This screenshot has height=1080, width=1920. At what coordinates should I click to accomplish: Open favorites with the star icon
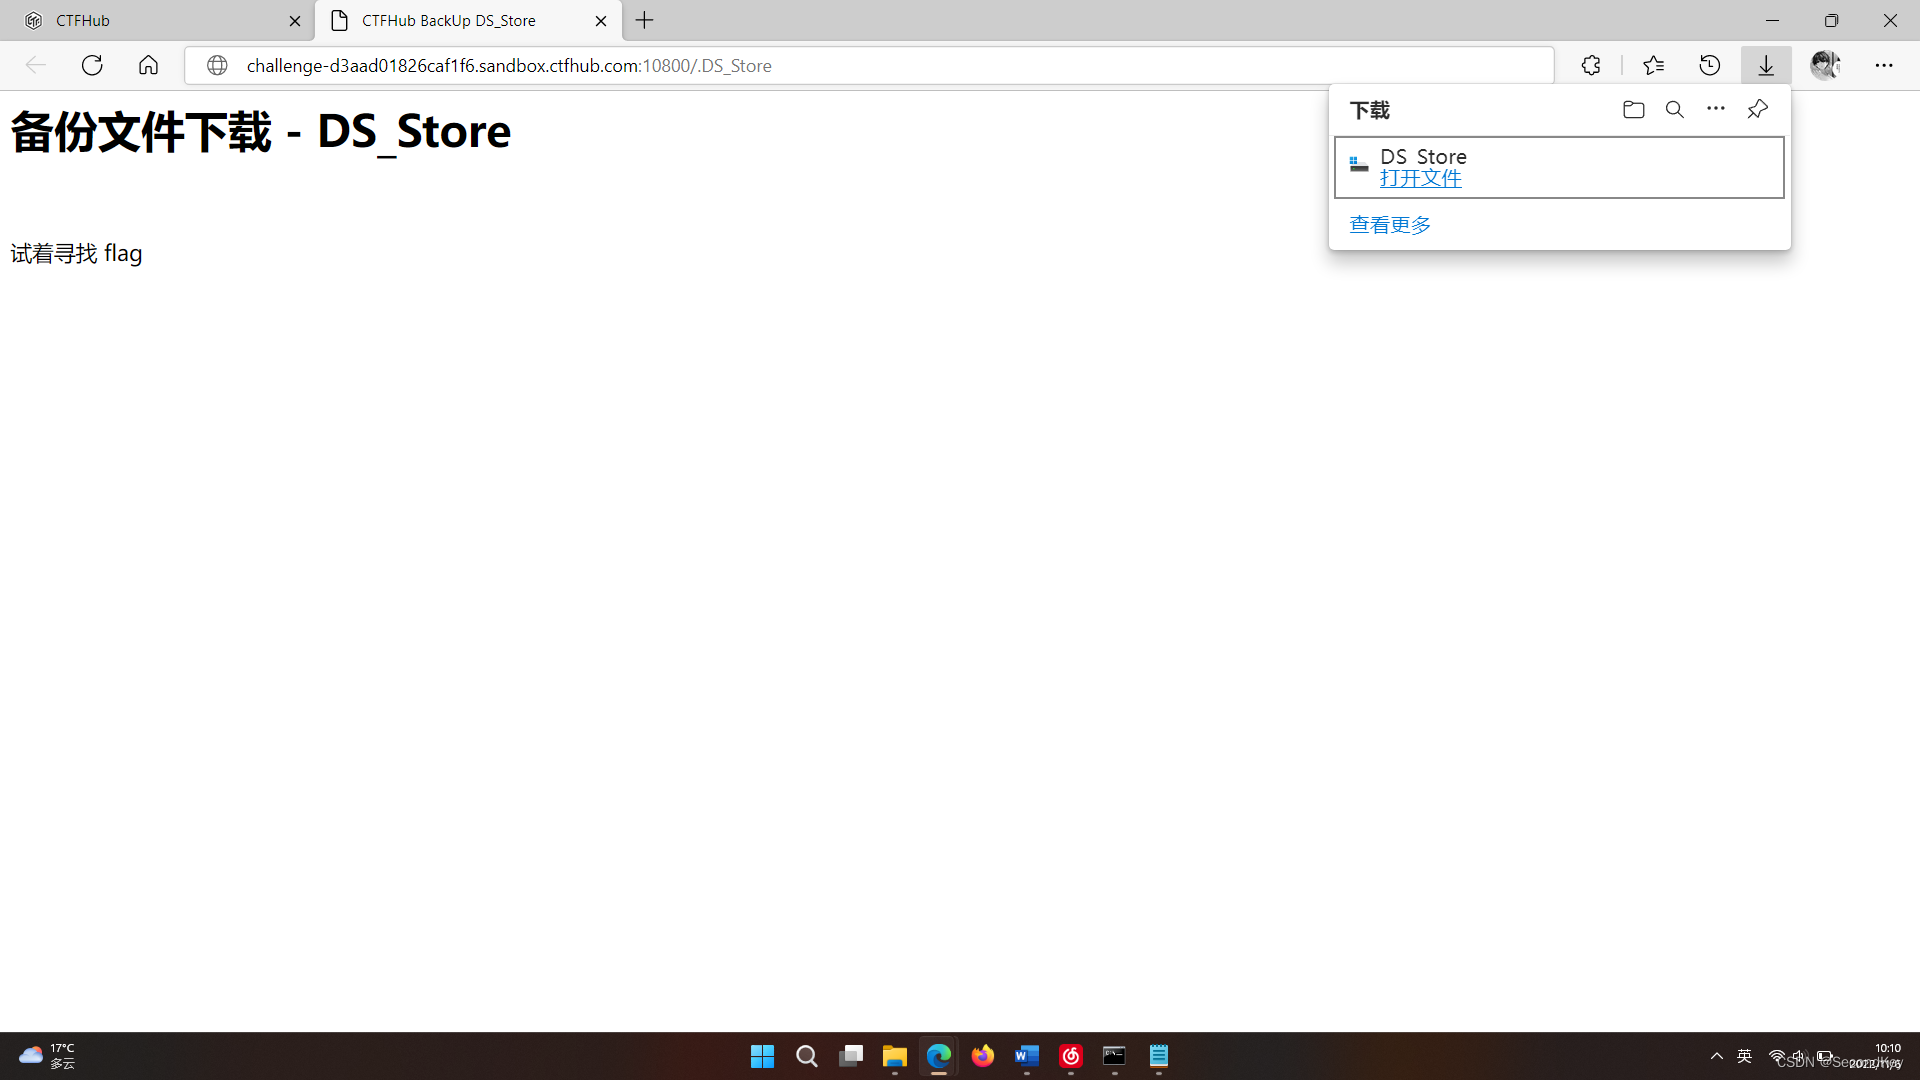tap(1654, 65)
